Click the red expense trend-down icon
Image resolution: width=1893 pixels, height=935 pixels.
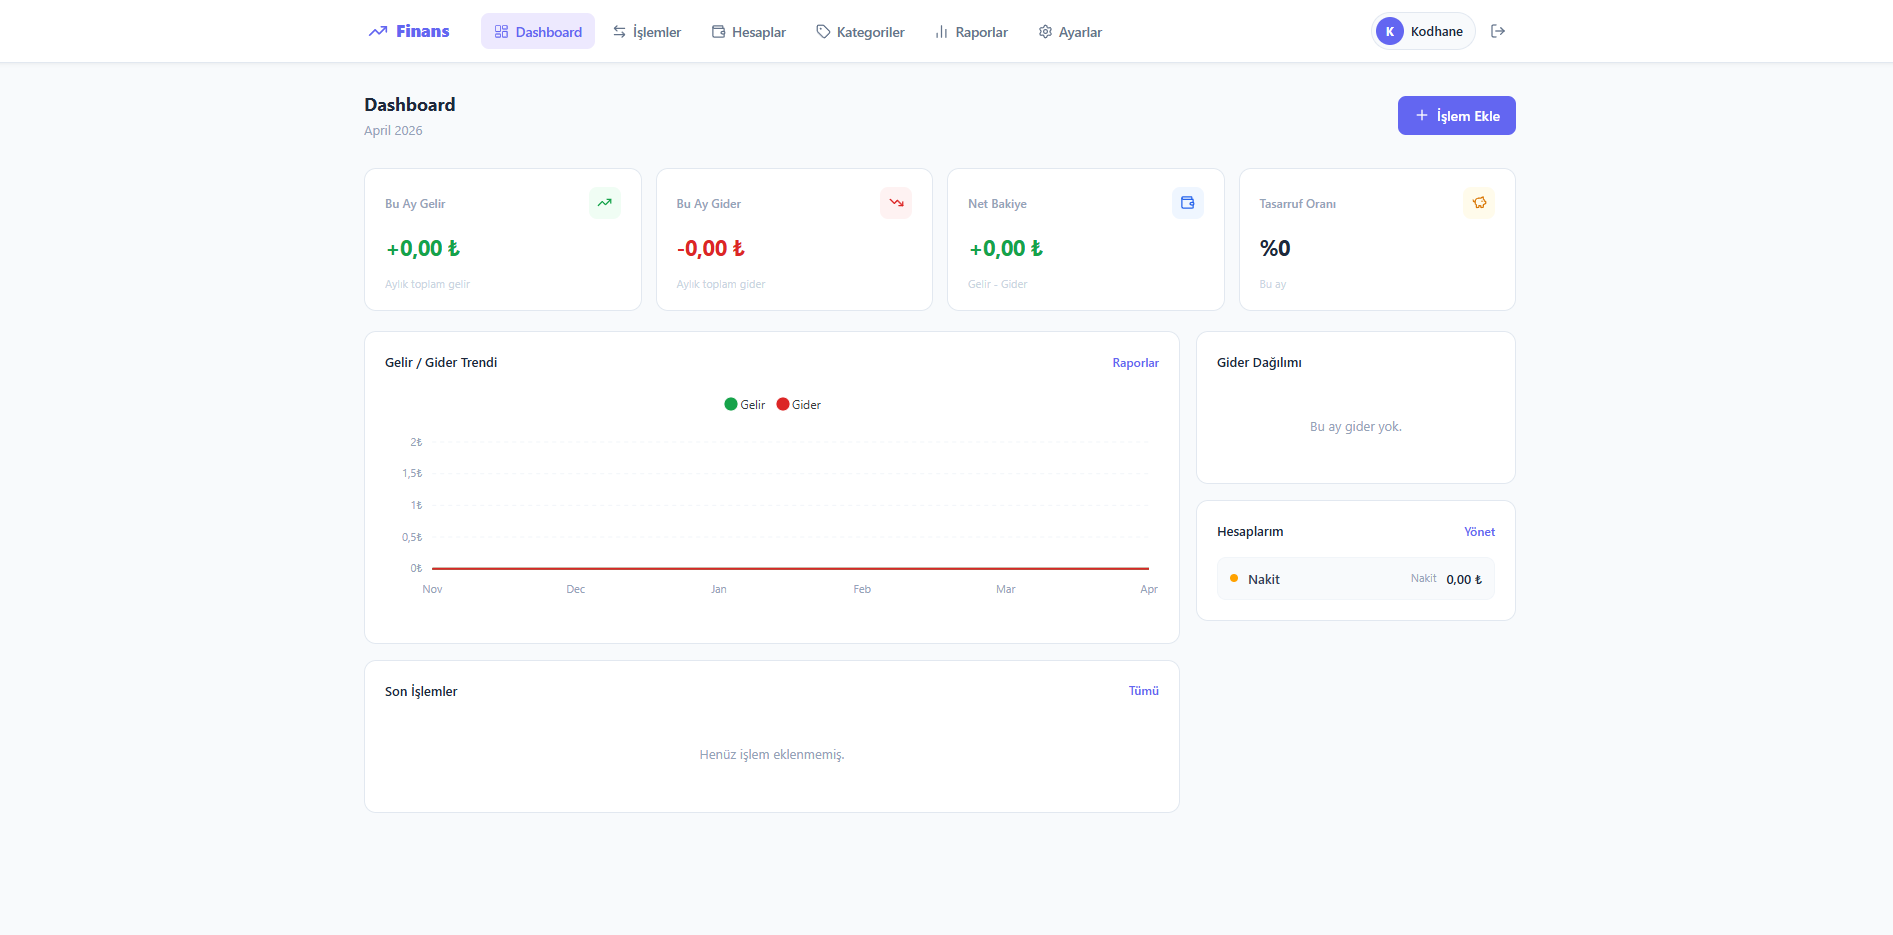tap(896, 203)
